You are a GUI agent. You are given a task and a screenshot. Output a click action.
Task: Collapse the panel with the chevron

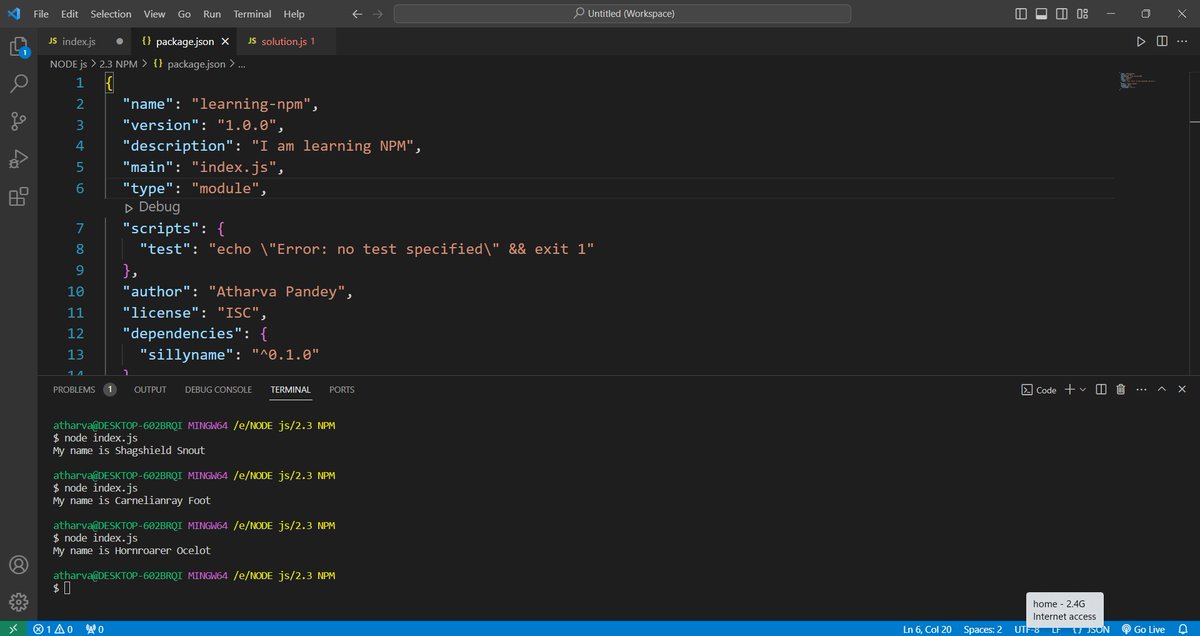pyautogui.click(x=1161, y=389)
